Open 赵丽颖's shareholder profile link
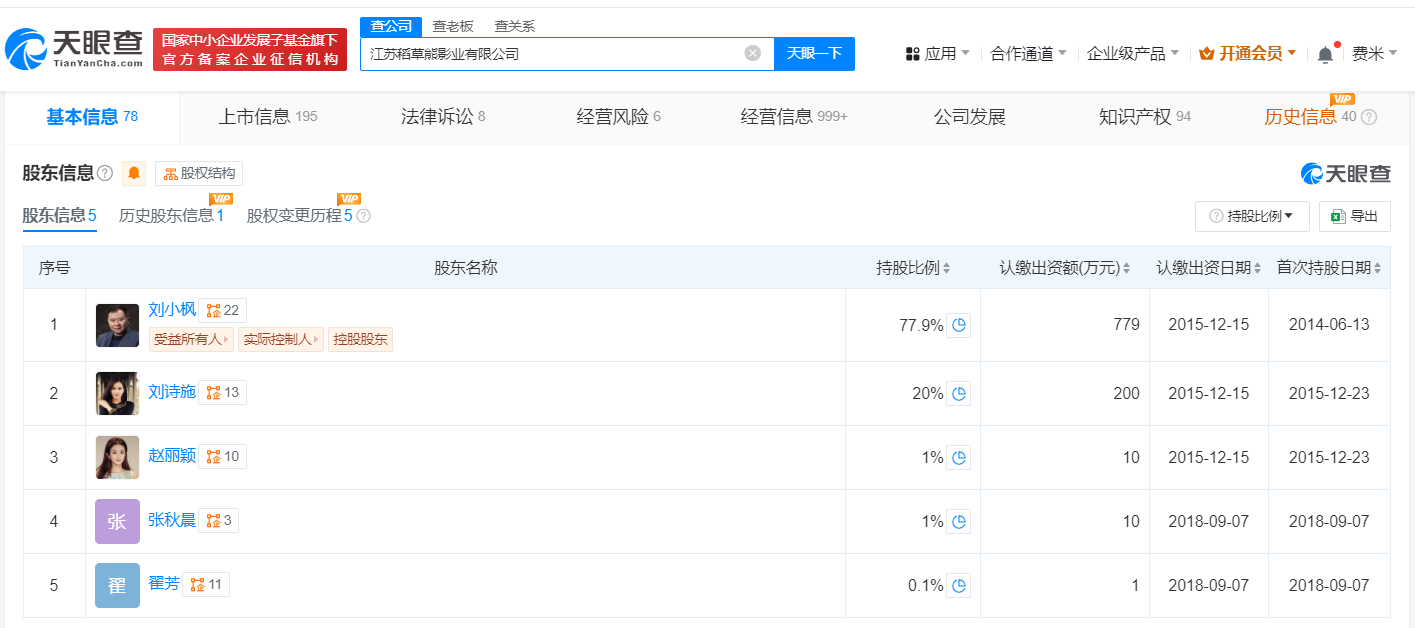This screenshot has width=1415, height=628. click(171, 455)
